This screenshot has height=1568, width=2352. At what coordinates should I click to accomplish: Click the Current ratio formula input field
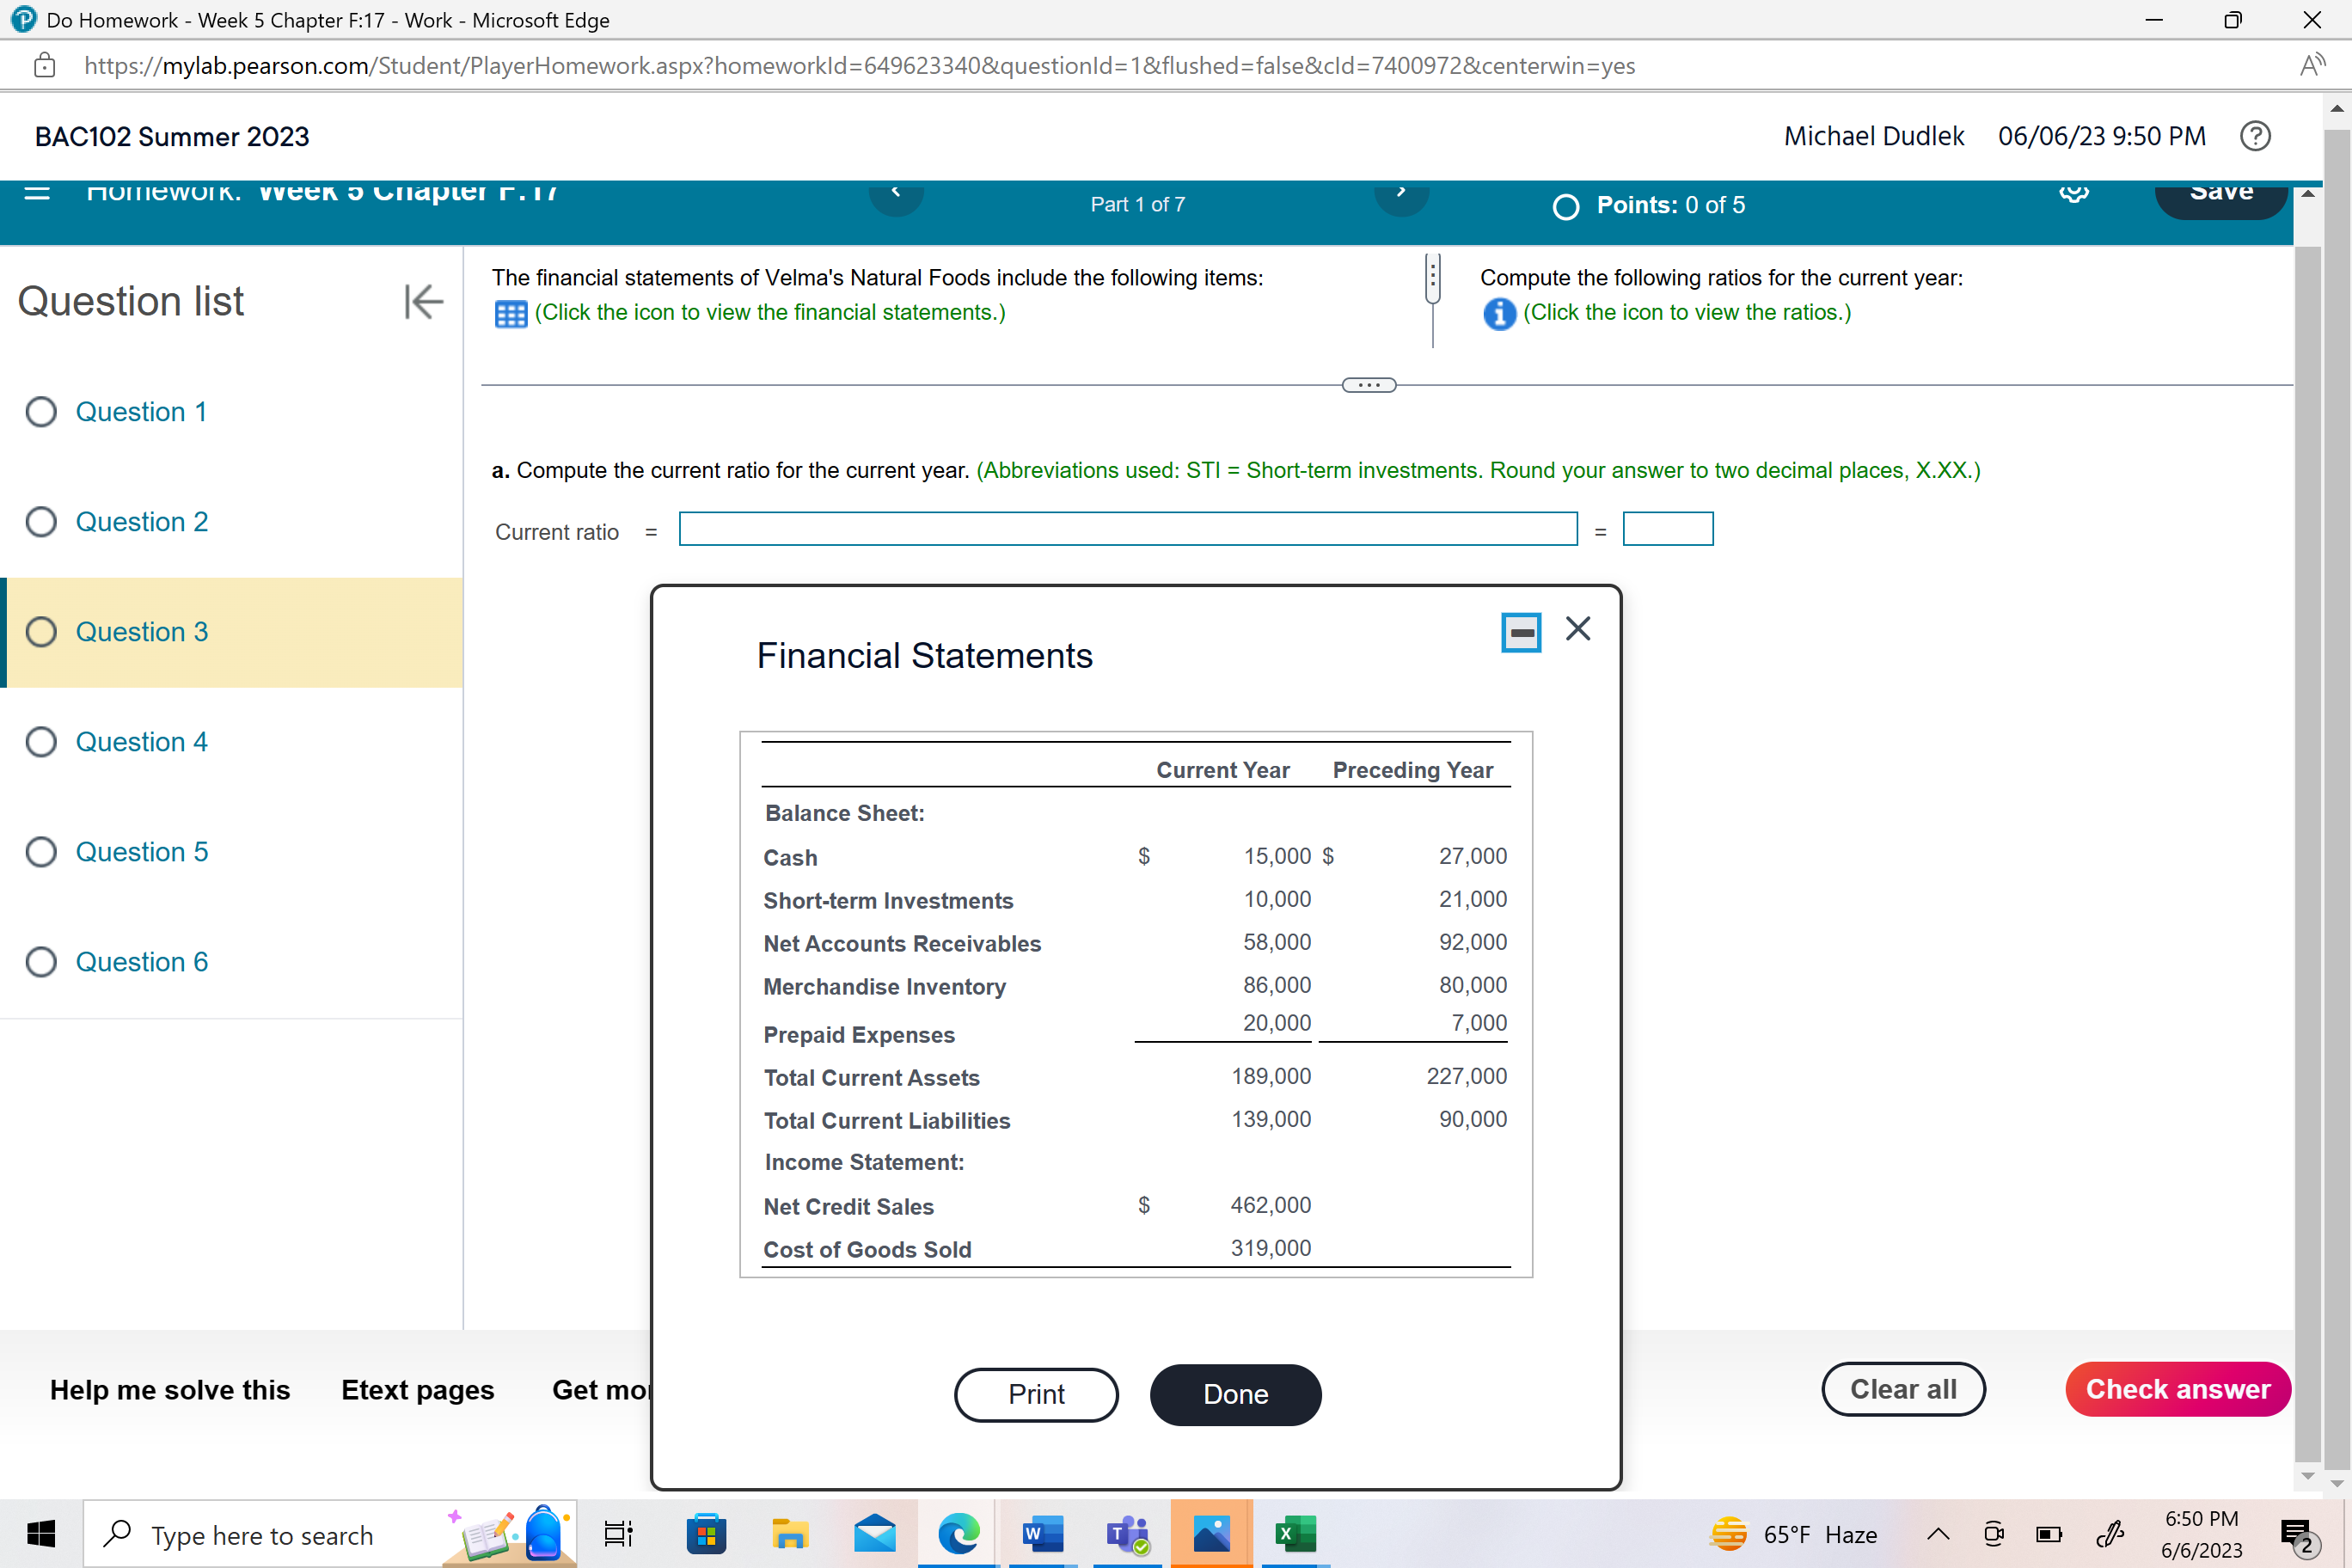coord(1127,529)
